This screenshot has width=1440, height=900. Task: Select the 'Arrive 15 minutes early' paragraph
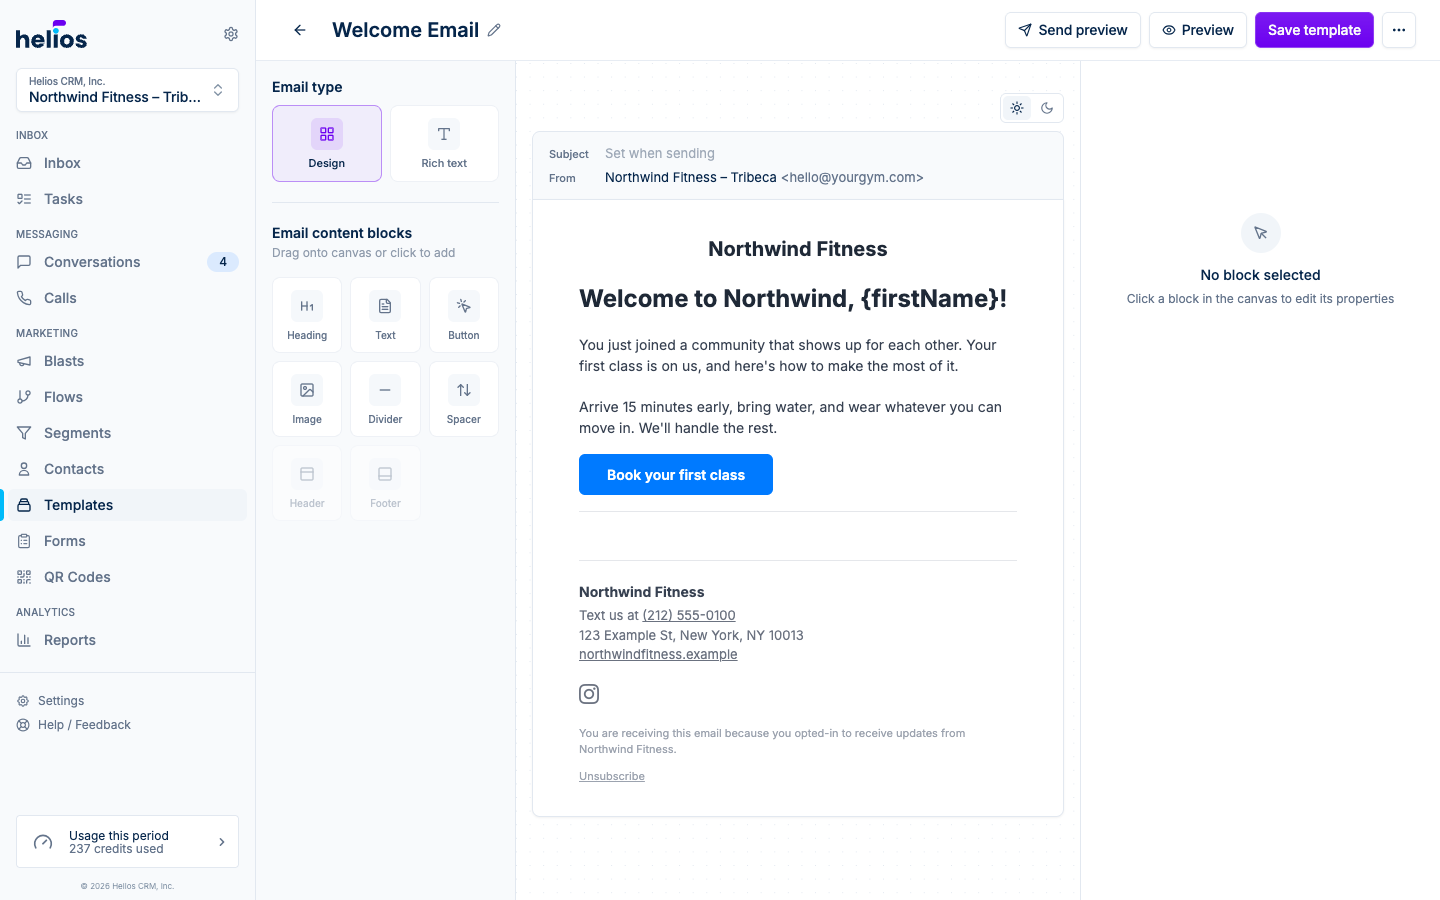790,417
